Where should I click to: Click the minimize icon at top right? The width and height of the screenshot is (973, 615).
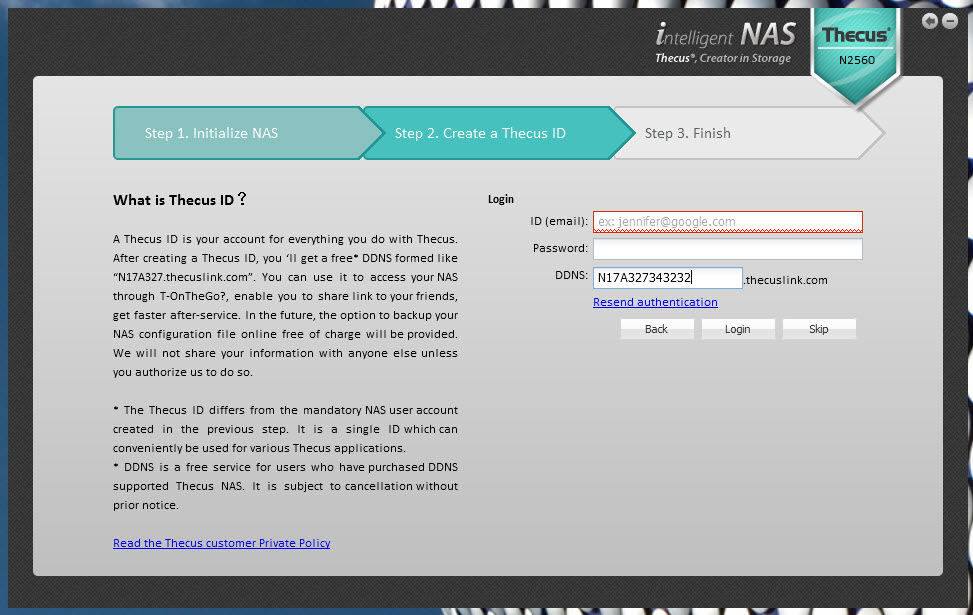pos(950,21)
